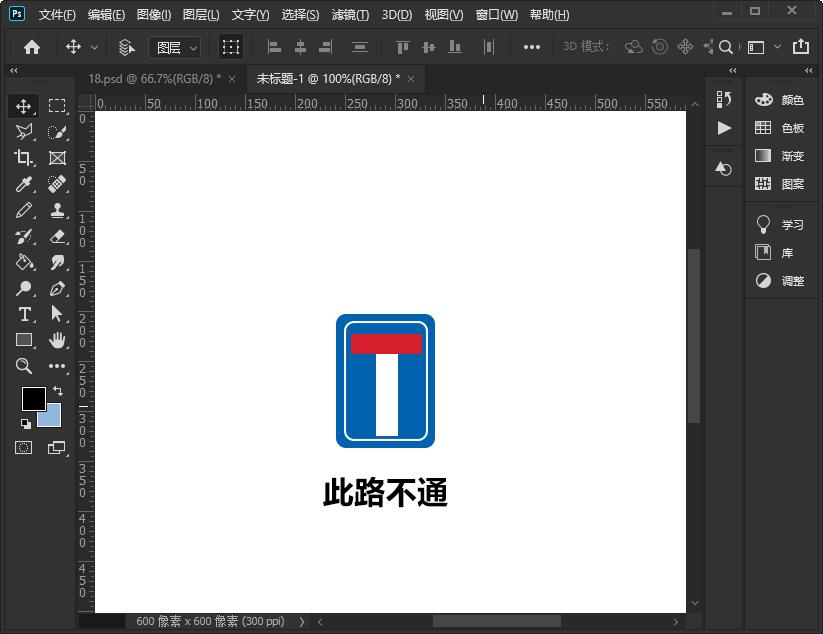The height and width of the screenshot is (634, 823).
Task: Activate the Horizontal Type tool
Action: click(x=24, y=314)
